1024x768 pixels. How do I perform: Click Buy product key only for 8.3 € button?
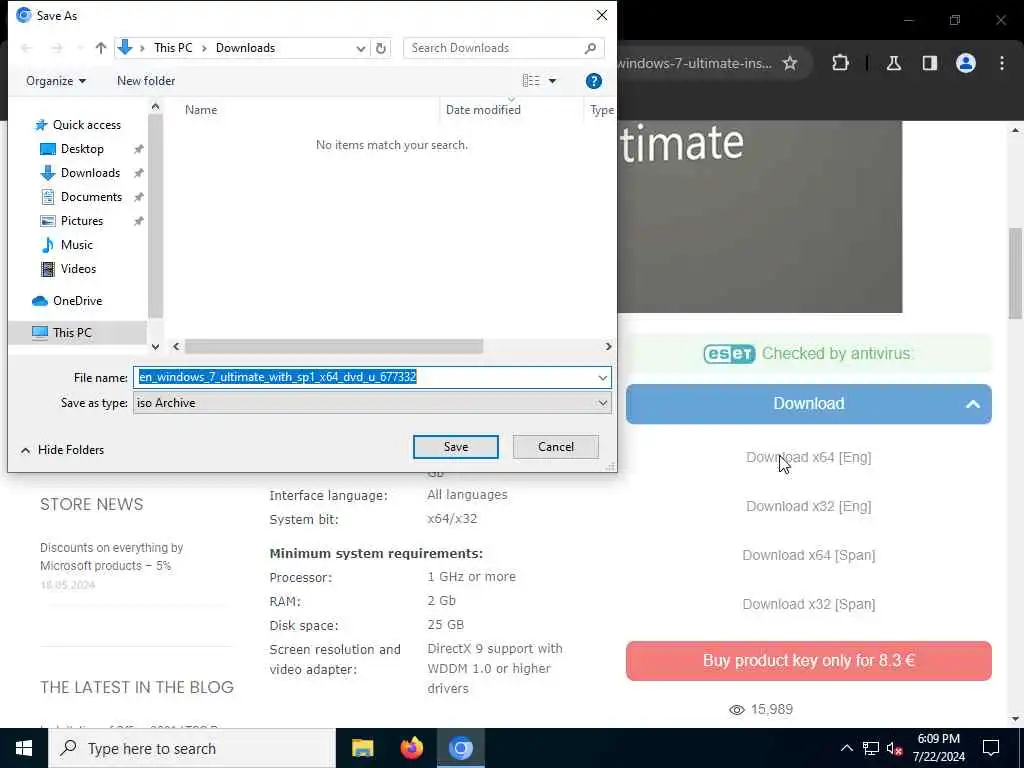point(808,661)
